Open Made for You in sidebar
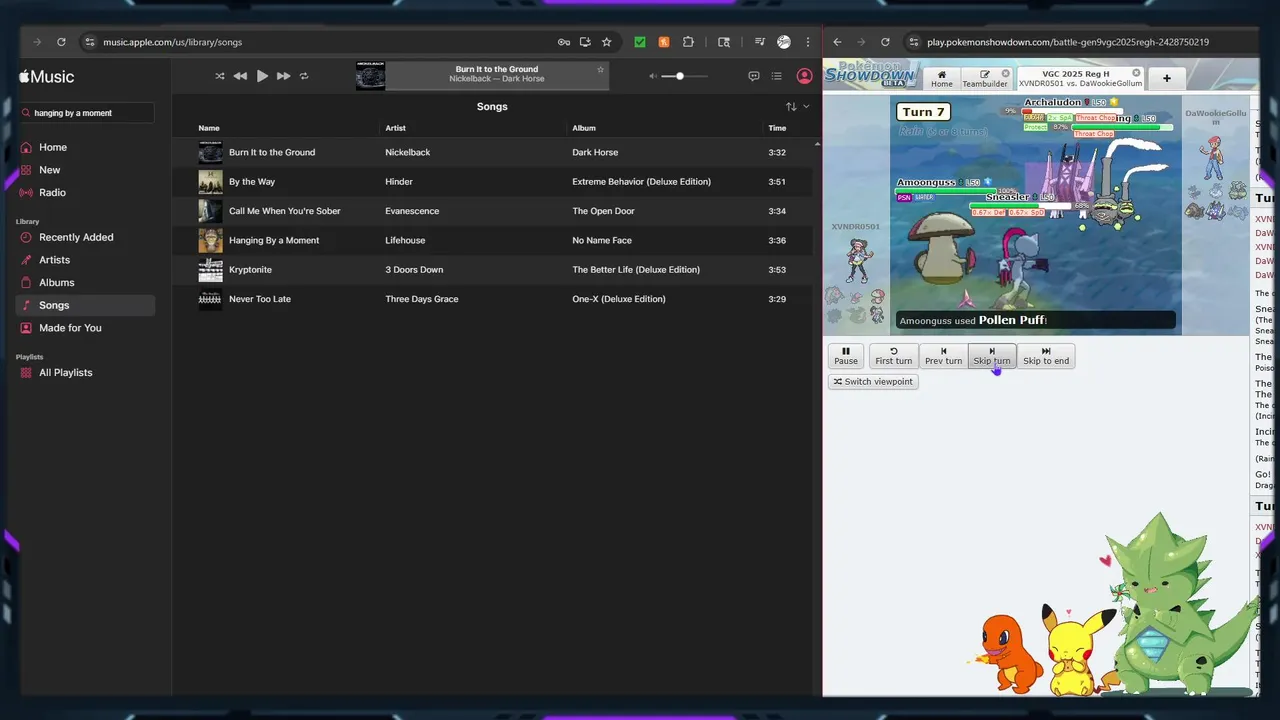Image resolution: width=1280 pixels, height=720 pixels. 70,328
